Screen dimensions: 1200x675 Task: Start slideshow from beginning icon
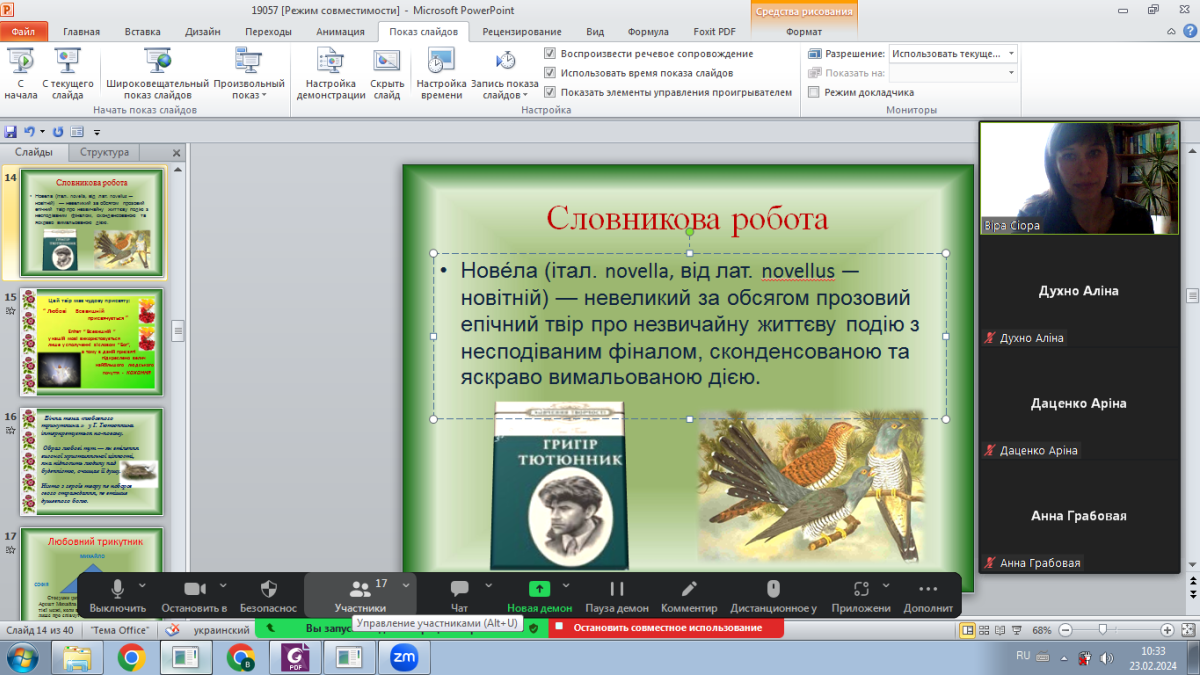point(20,62)
